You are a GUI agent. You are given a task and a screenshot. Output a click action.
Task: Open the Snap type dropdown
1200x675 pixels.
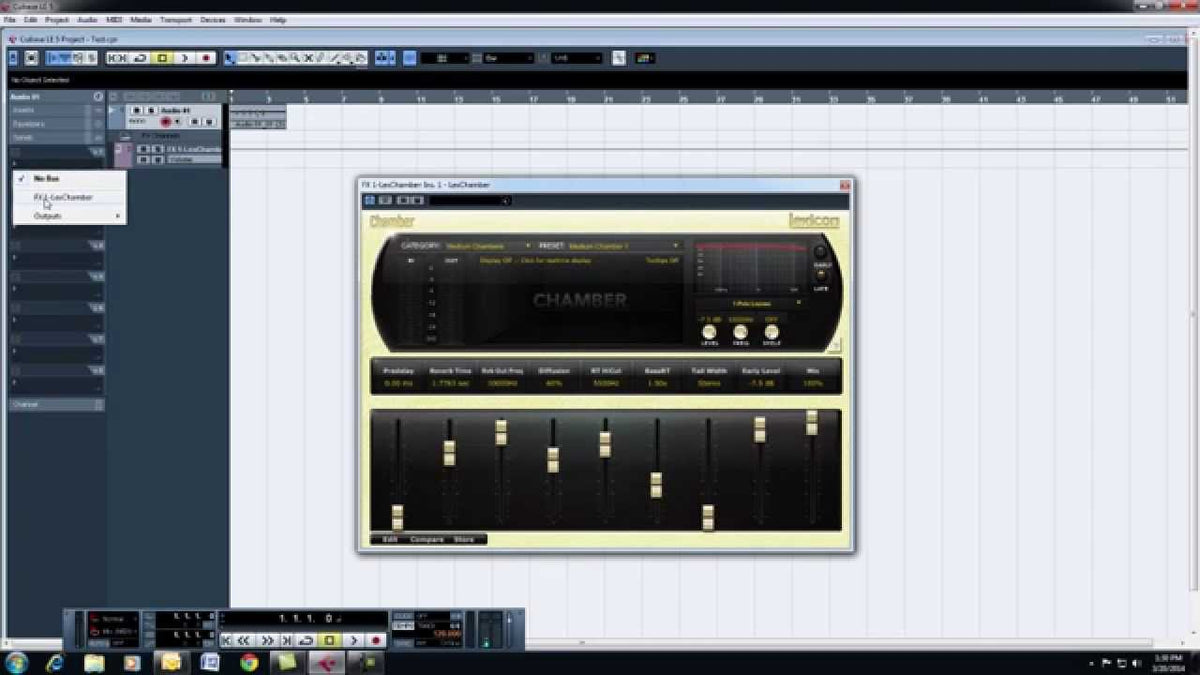(445, 58)
